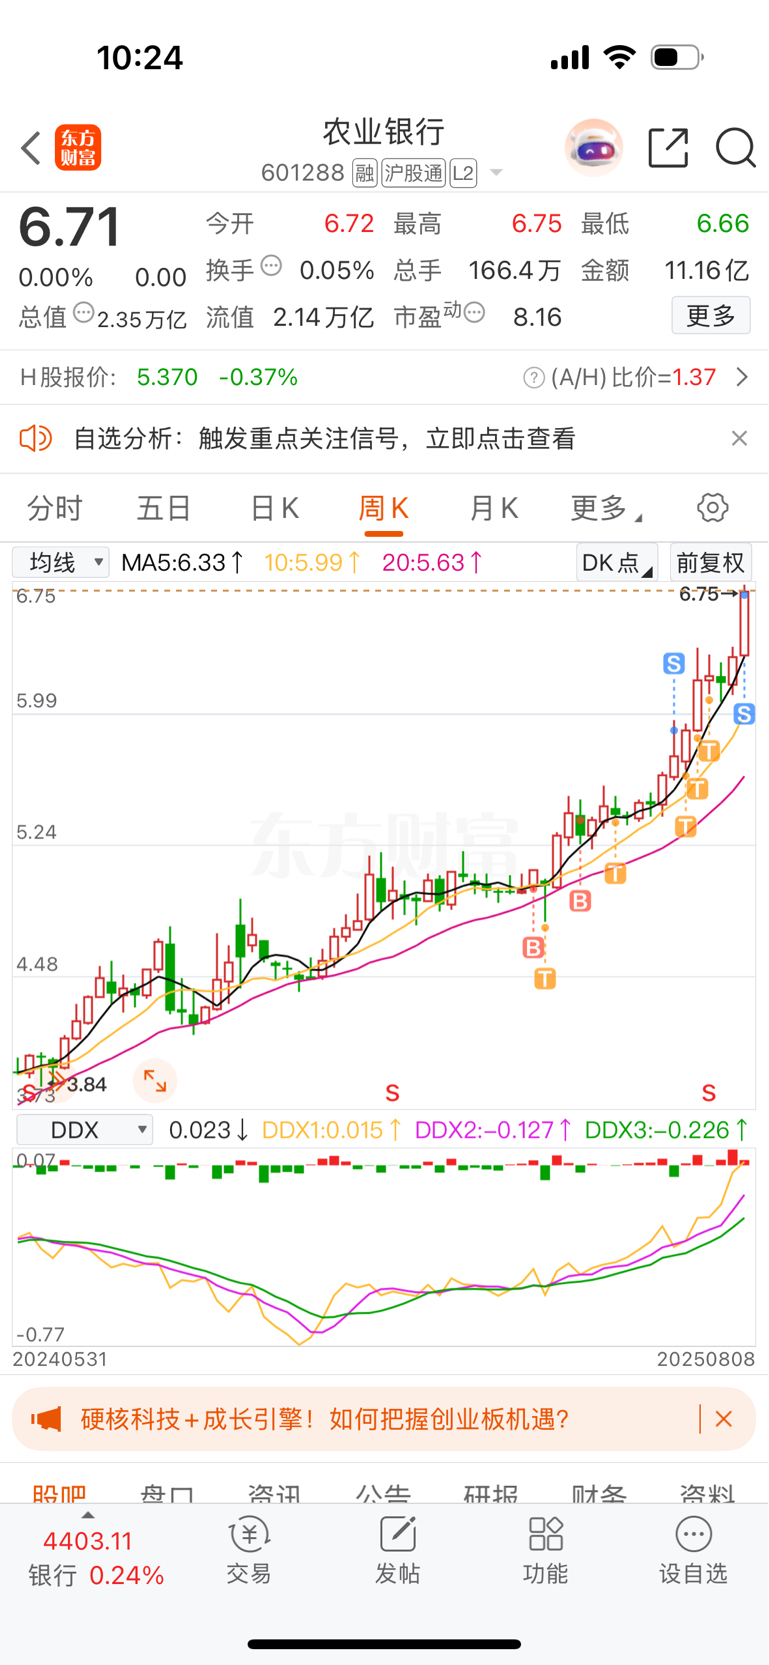The width and height of the screenshot is (769, 1665).
Task: Tap the 融 margin trading badge
Action: coord(364,174)
